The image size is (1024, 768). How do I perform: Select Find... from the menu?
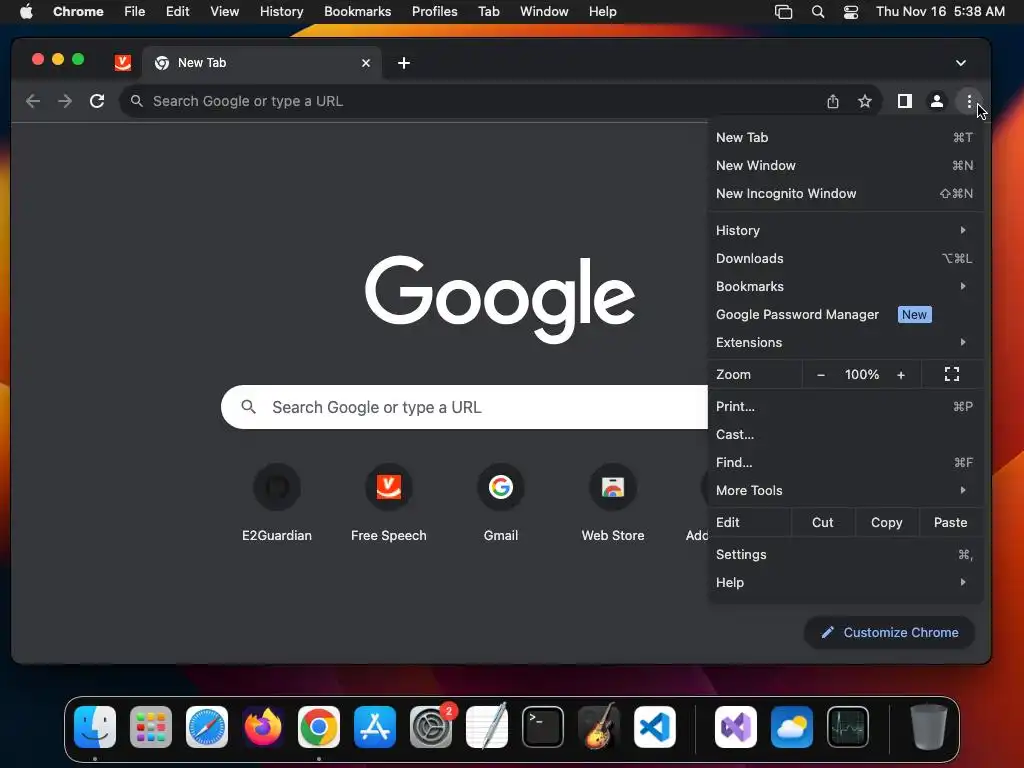coord(845,462)
